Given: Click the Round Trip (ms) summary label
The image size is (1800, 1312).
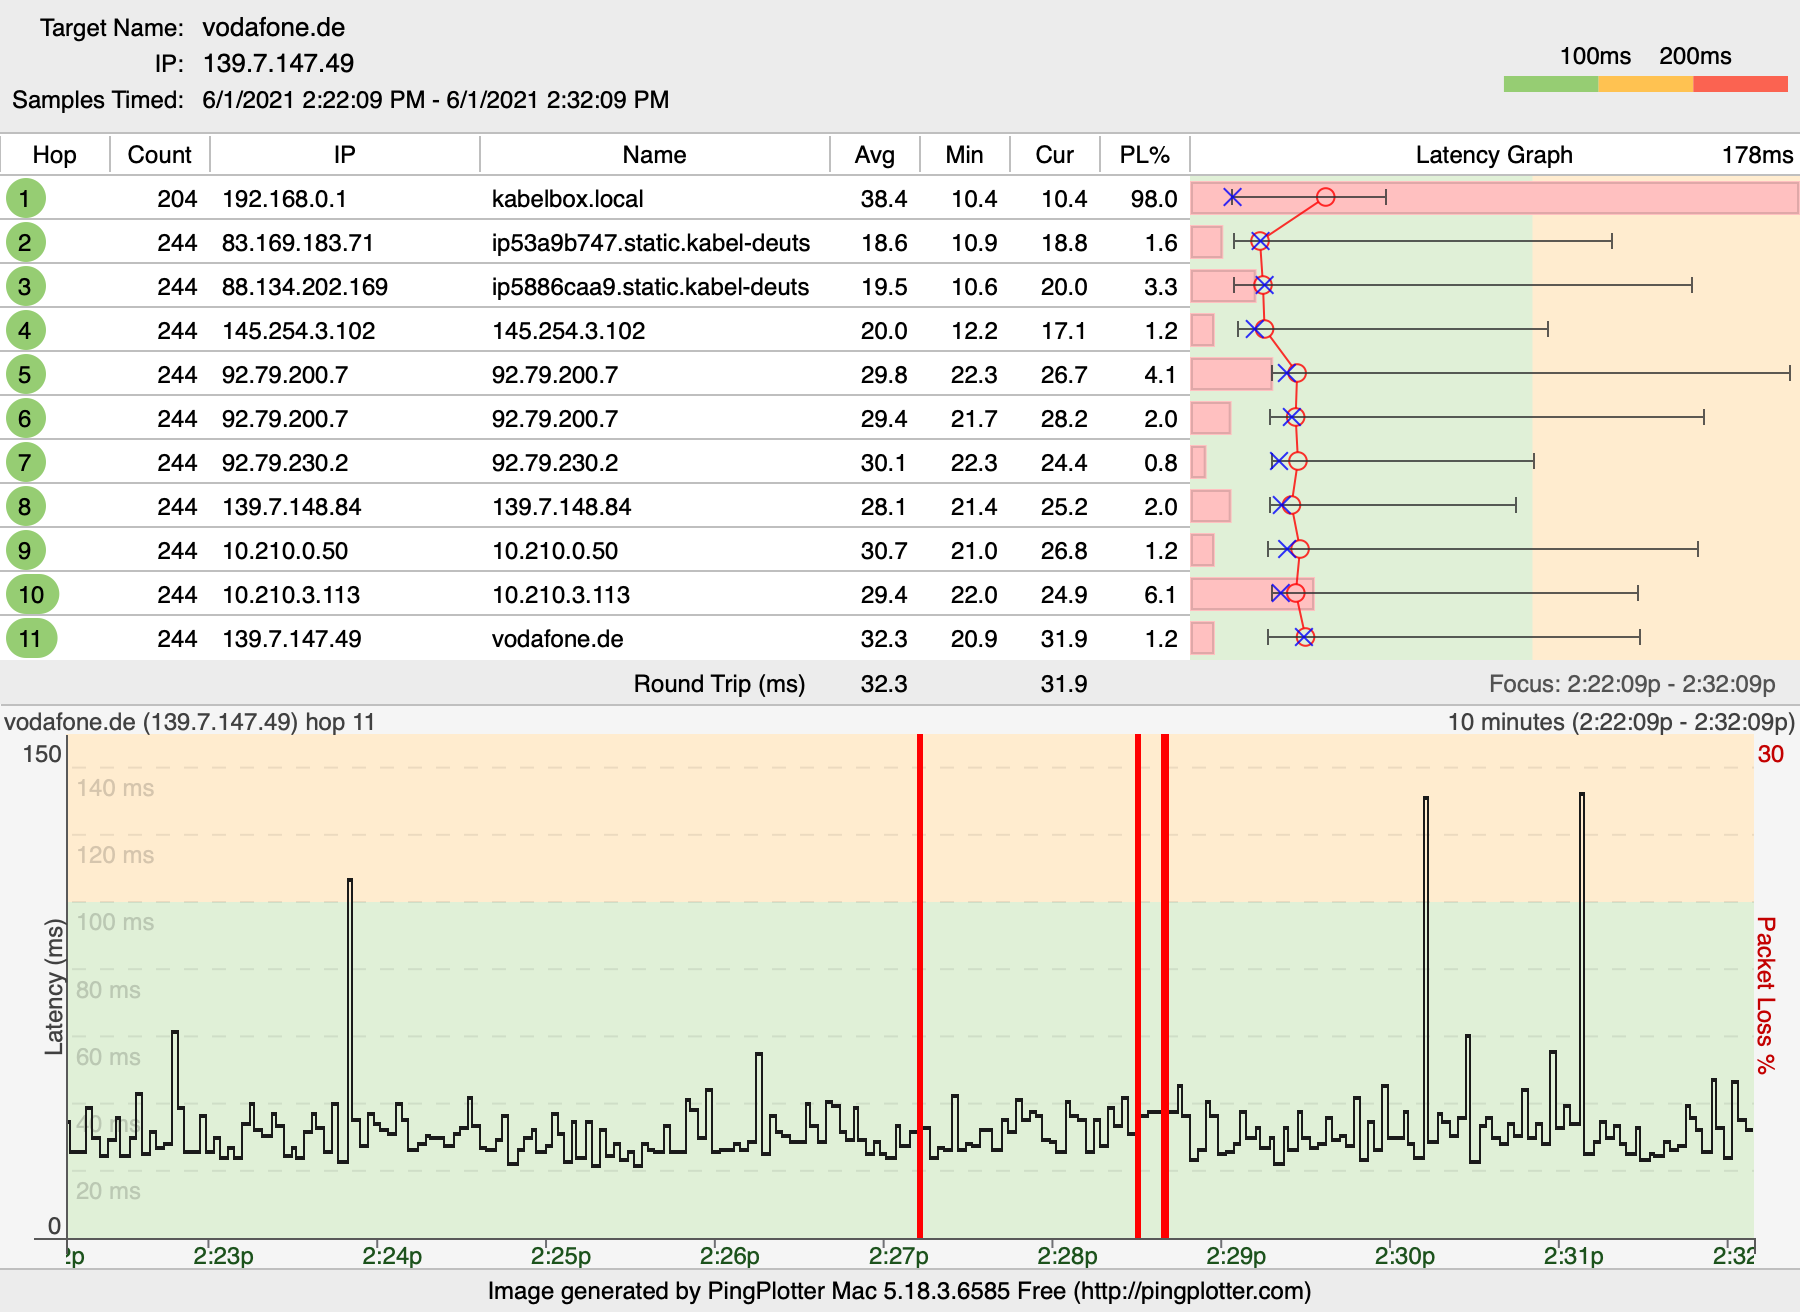Looking at the screenshot, I should (x=719, y=684).
